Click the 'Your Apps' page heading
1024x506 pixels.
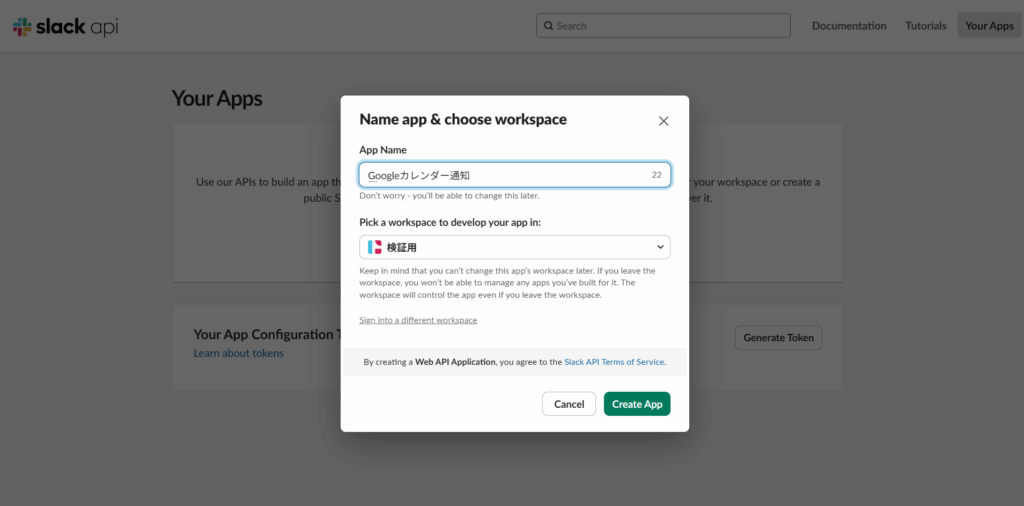217,99
